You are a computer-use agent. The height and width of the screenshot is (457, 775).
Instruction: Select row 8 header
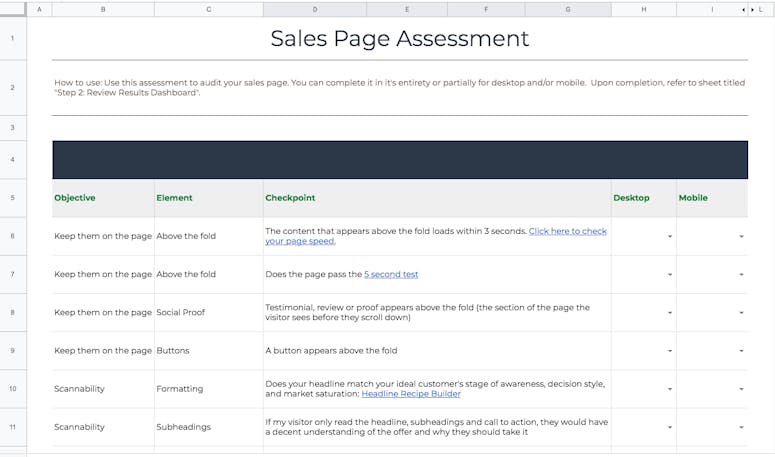click(x=13, y=312)
